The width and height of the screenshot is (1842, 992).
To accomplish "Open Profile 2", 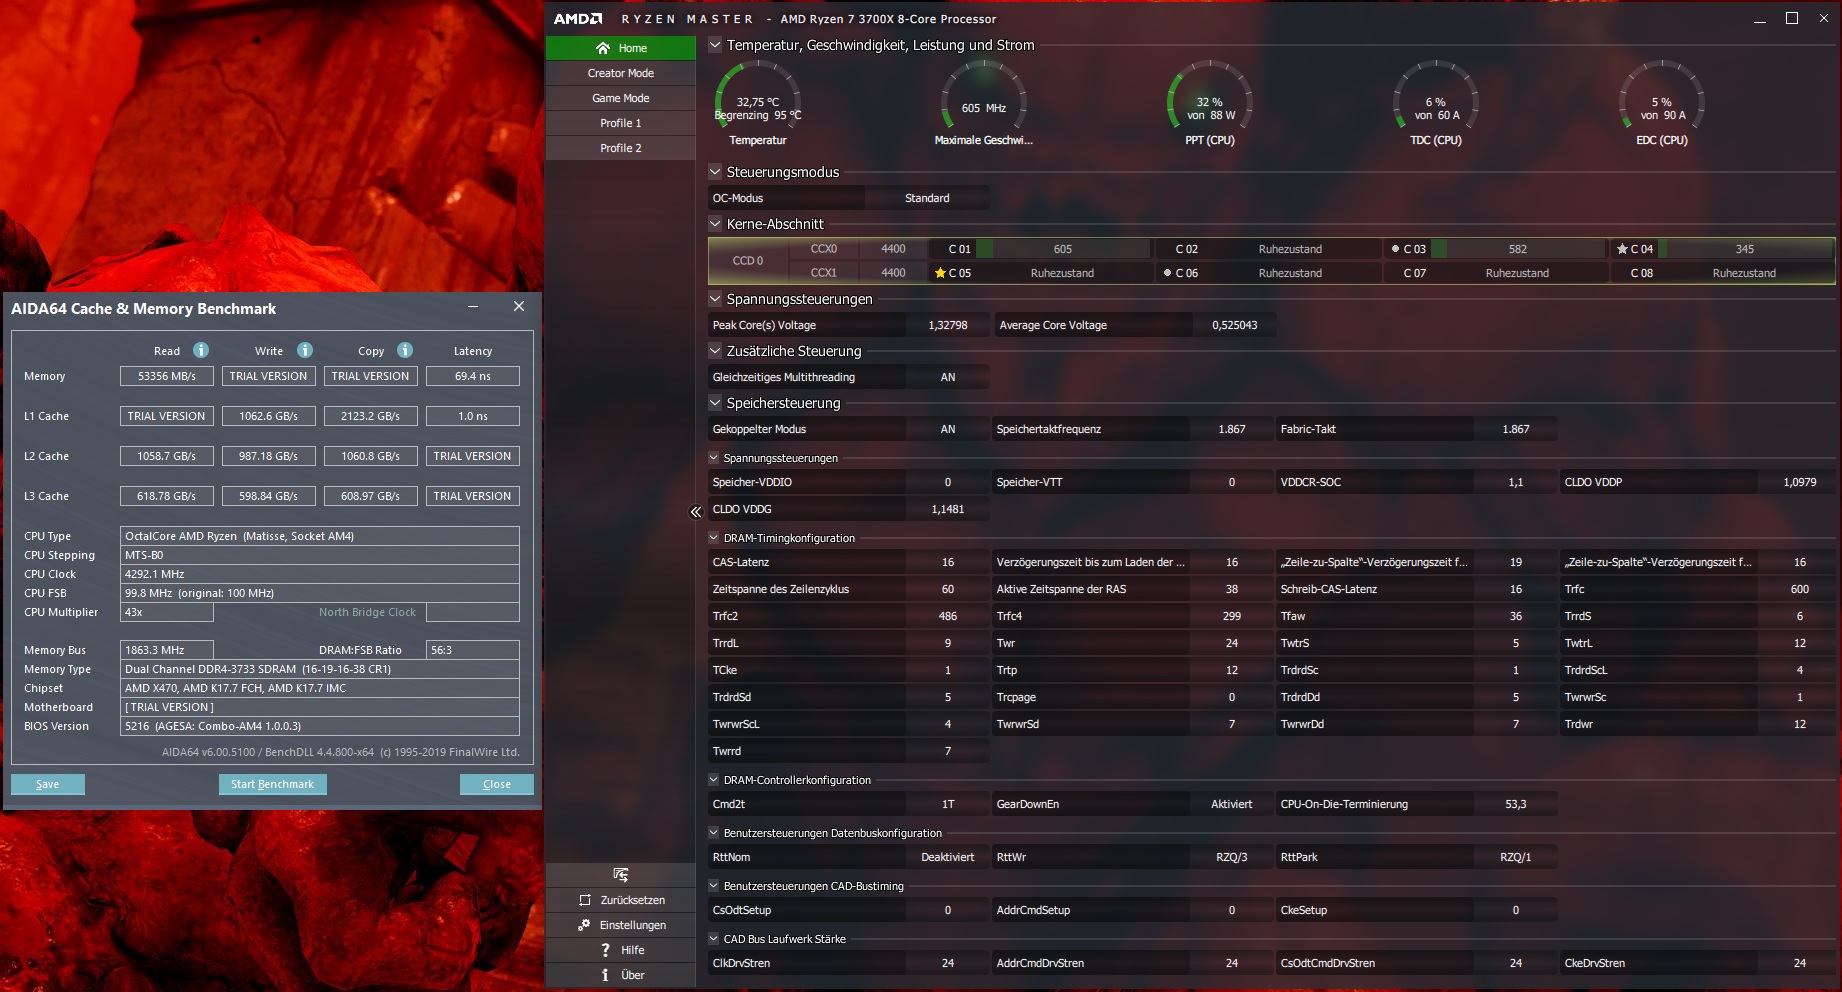I will click(621, 148).
